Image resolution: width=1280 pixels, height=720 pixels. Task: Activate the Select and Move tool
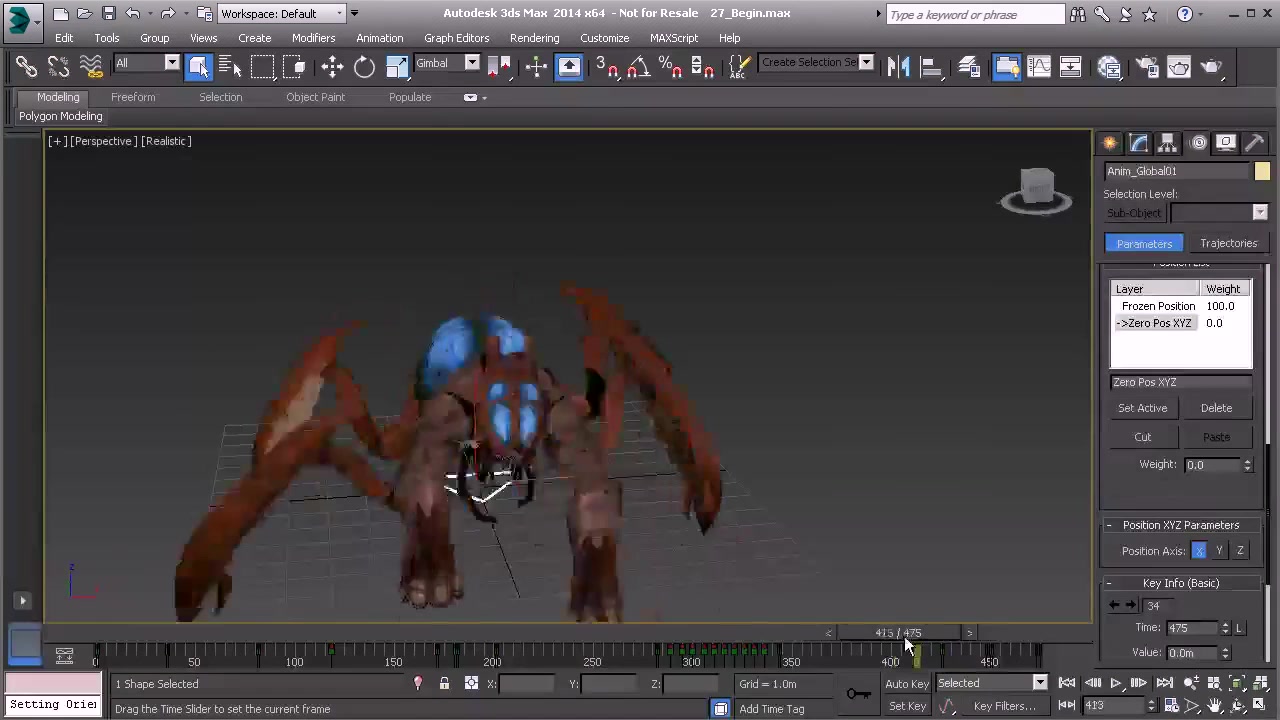pyautogui.click(x=330, y=66)
